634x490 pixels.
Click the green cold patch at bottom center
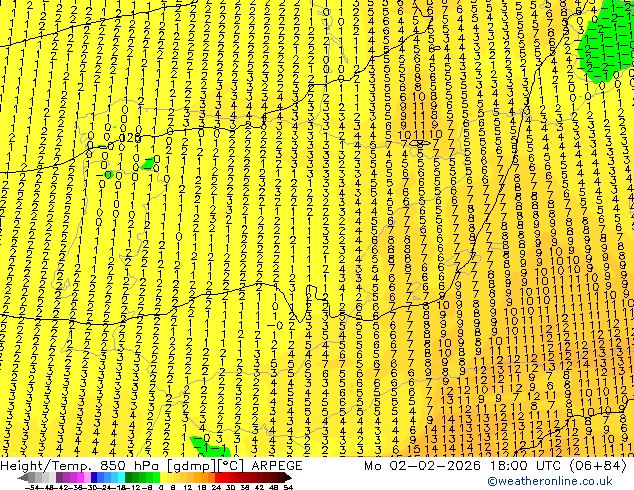tap(210, 447)
